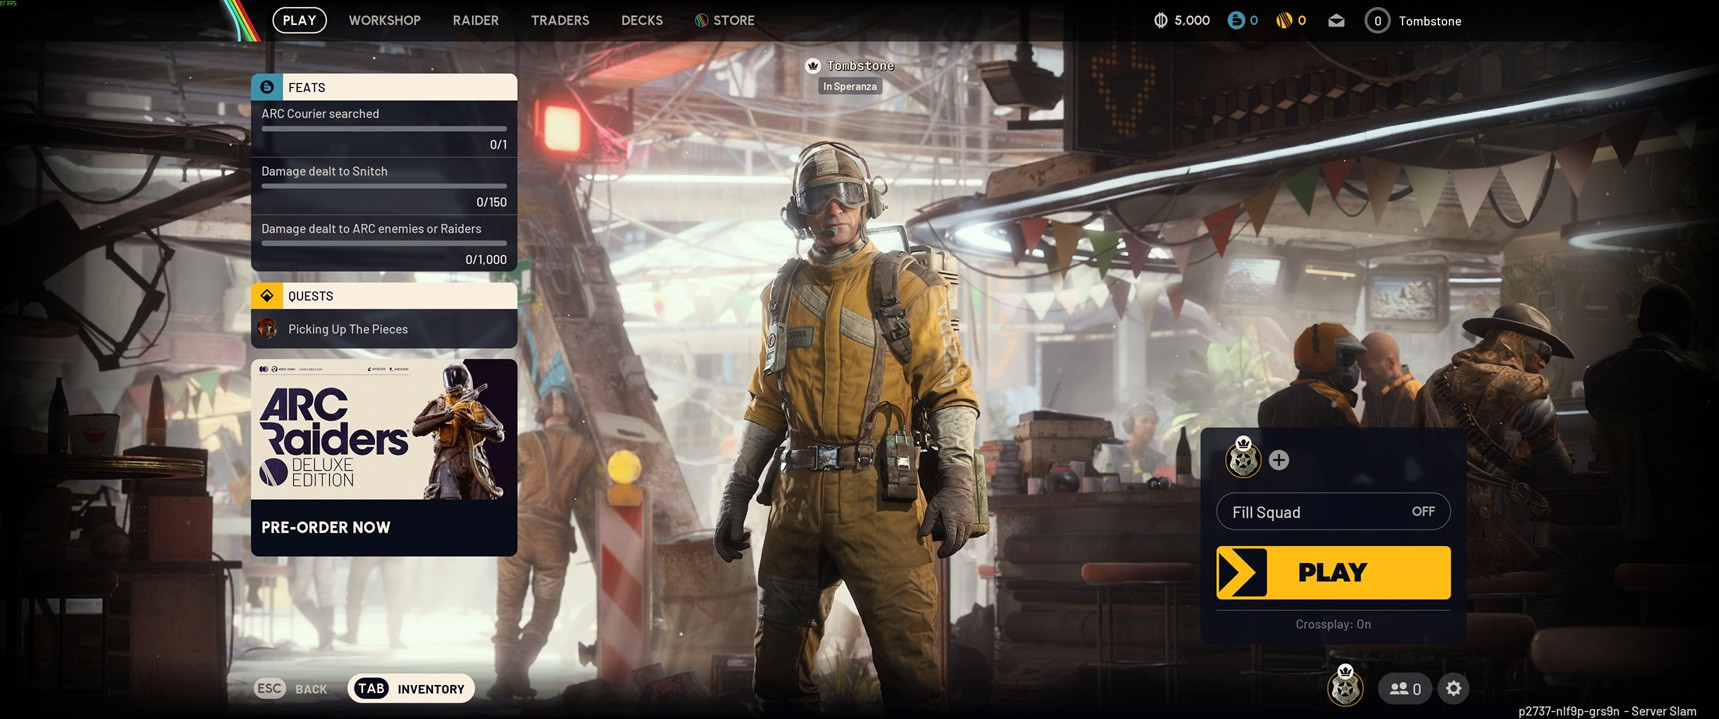
Task: Select the Damage dealt to Snitch feat
Action: (x=384, y=186)
